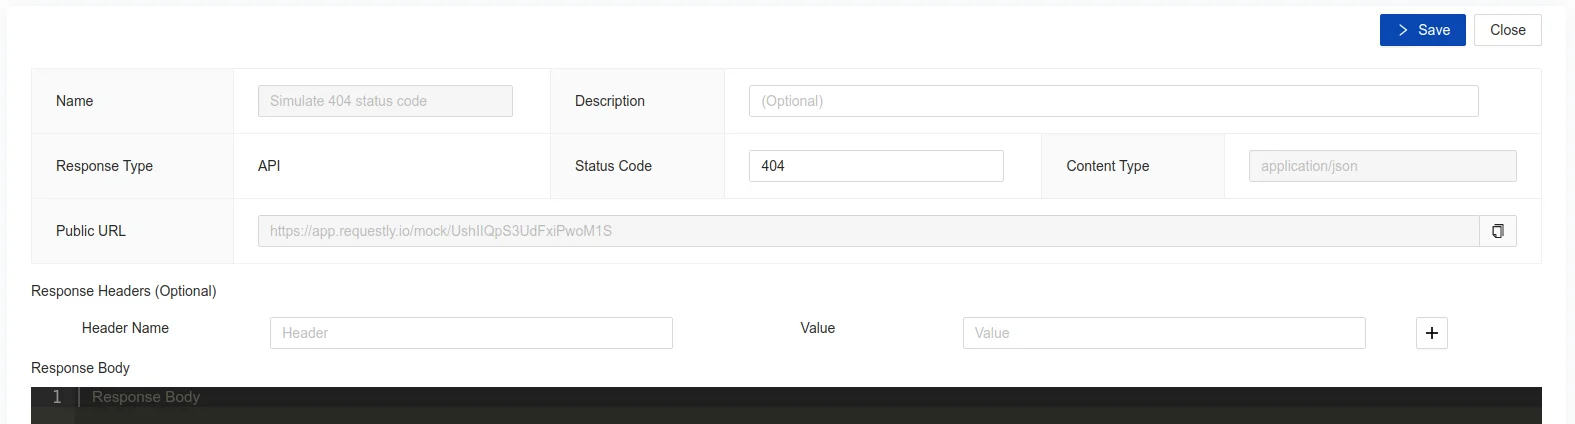Click the 'API' response type text
This screenshot has width=1575, height=424.
pos(269,166)
